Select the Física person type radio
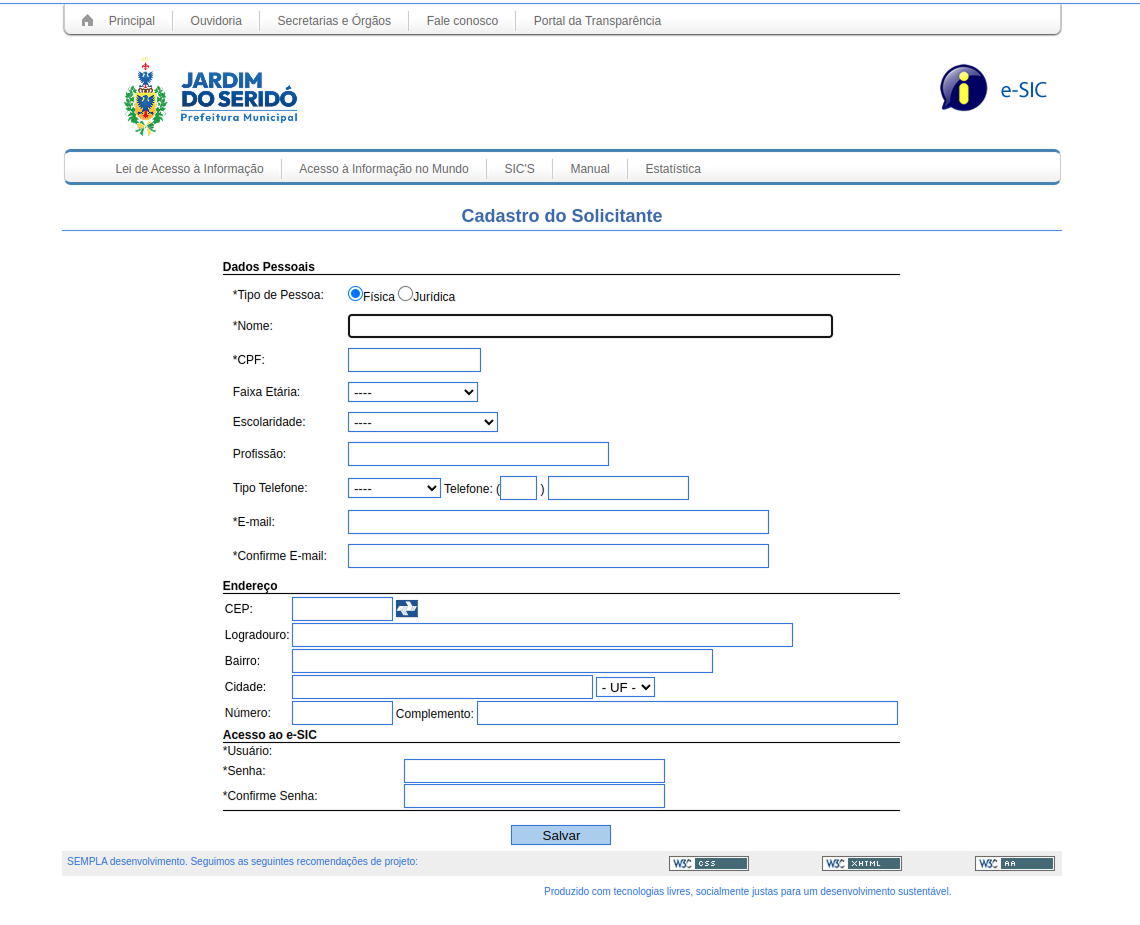The width and height of the screenshot is (1140, 925). tap(355, 294)
